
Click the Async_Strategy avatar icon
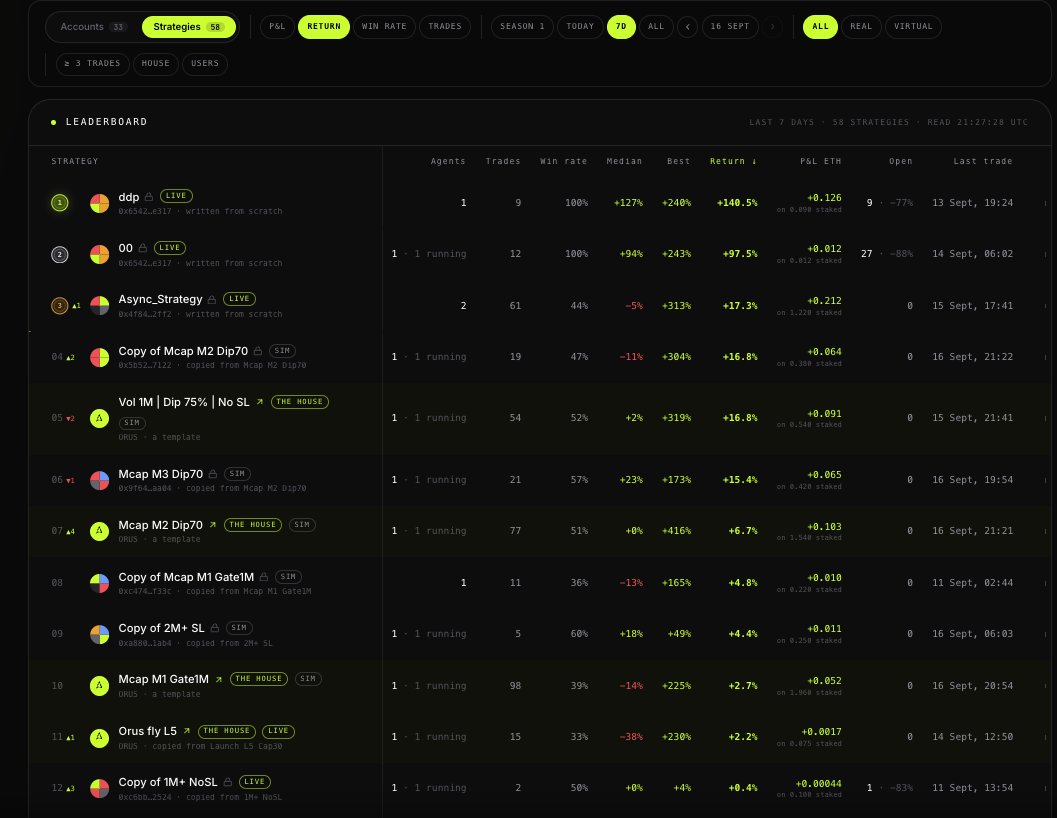pyautogui.click(x=100, y=305)
